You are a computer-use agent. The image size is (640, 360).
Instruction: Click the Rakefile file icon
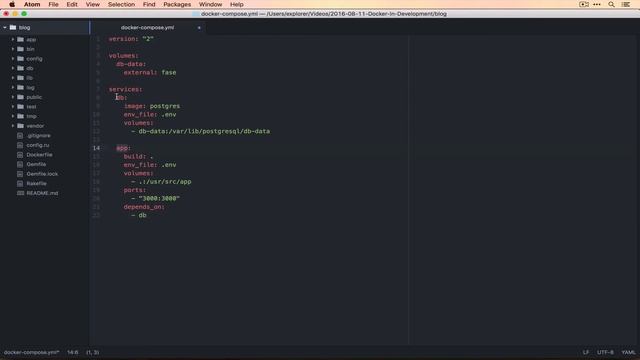[x=20, y=183]
